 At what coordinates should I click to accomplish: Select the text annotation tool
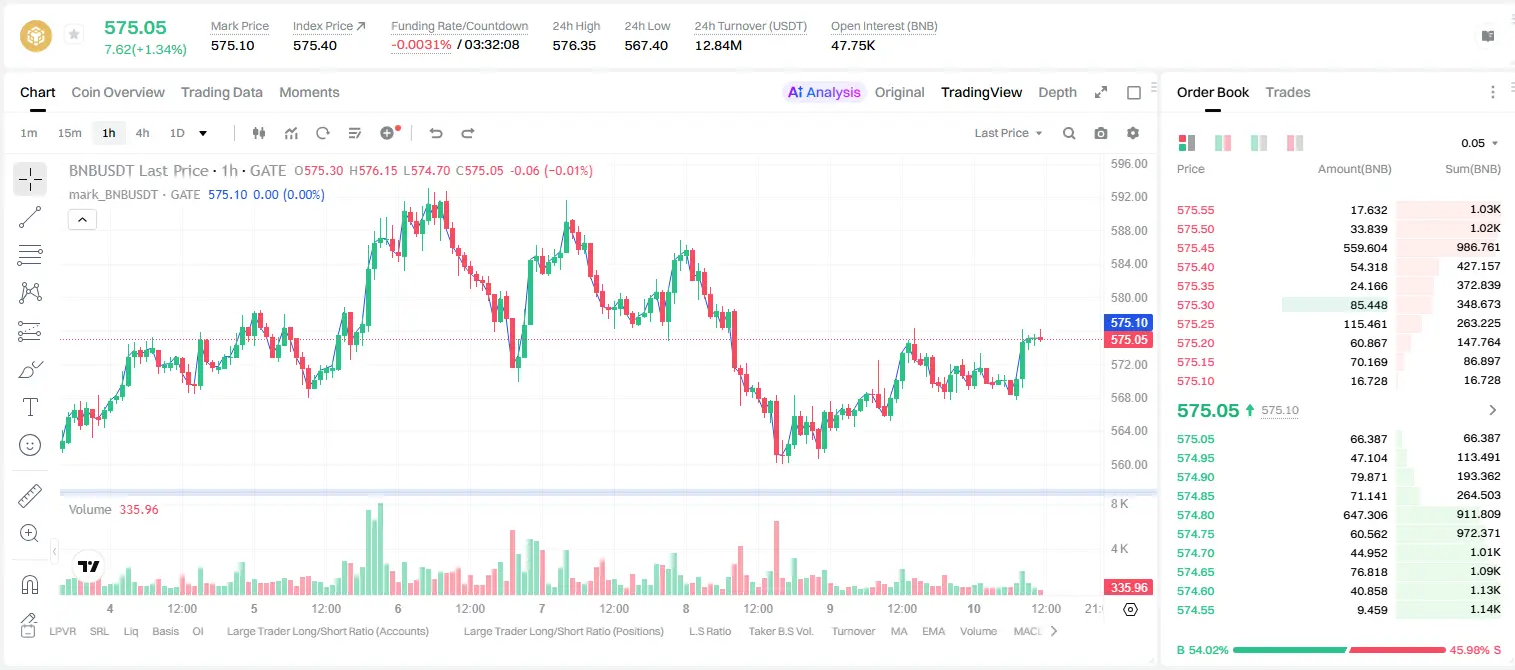pos(30,407)
